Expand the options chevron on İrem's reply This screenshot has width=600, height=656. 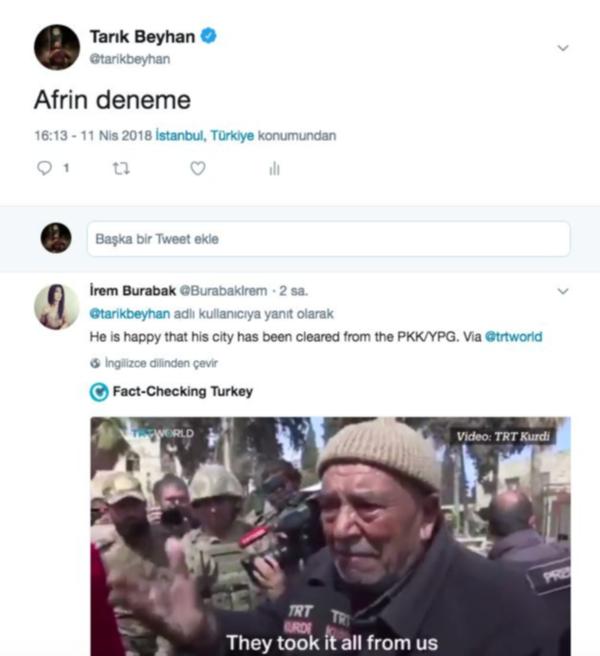coord(562,291)
